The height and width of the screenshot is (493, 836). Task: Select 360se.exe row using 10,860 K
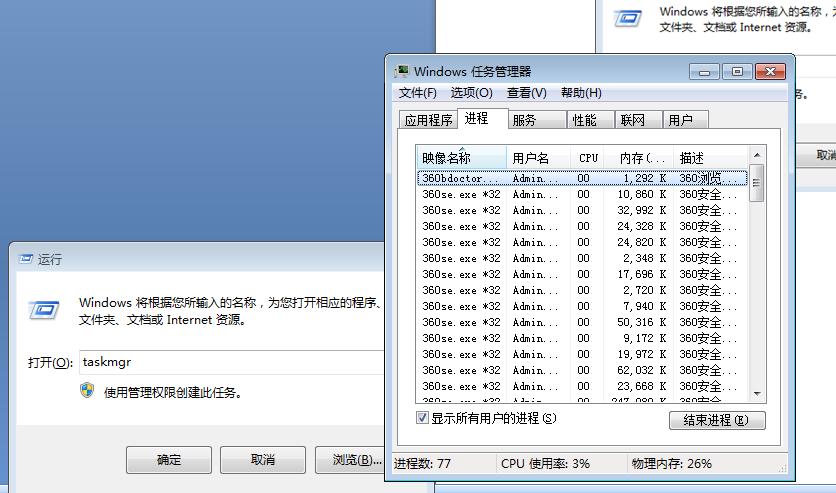[582, 194]
